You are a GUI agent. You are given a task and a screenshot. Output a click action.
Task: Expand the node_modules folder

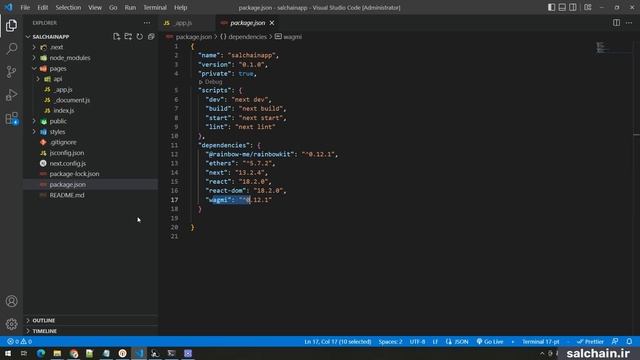pos(34,58)
